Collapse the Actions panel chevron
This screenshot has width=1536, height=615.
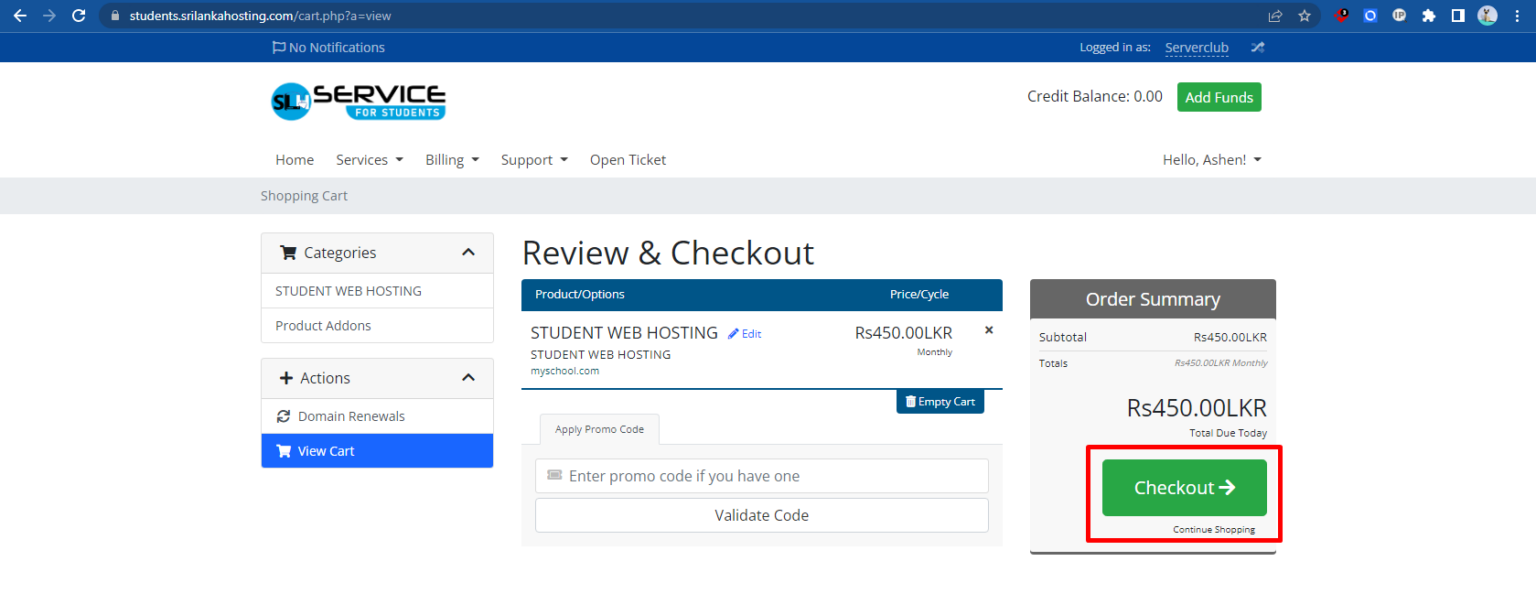[468, 378]
